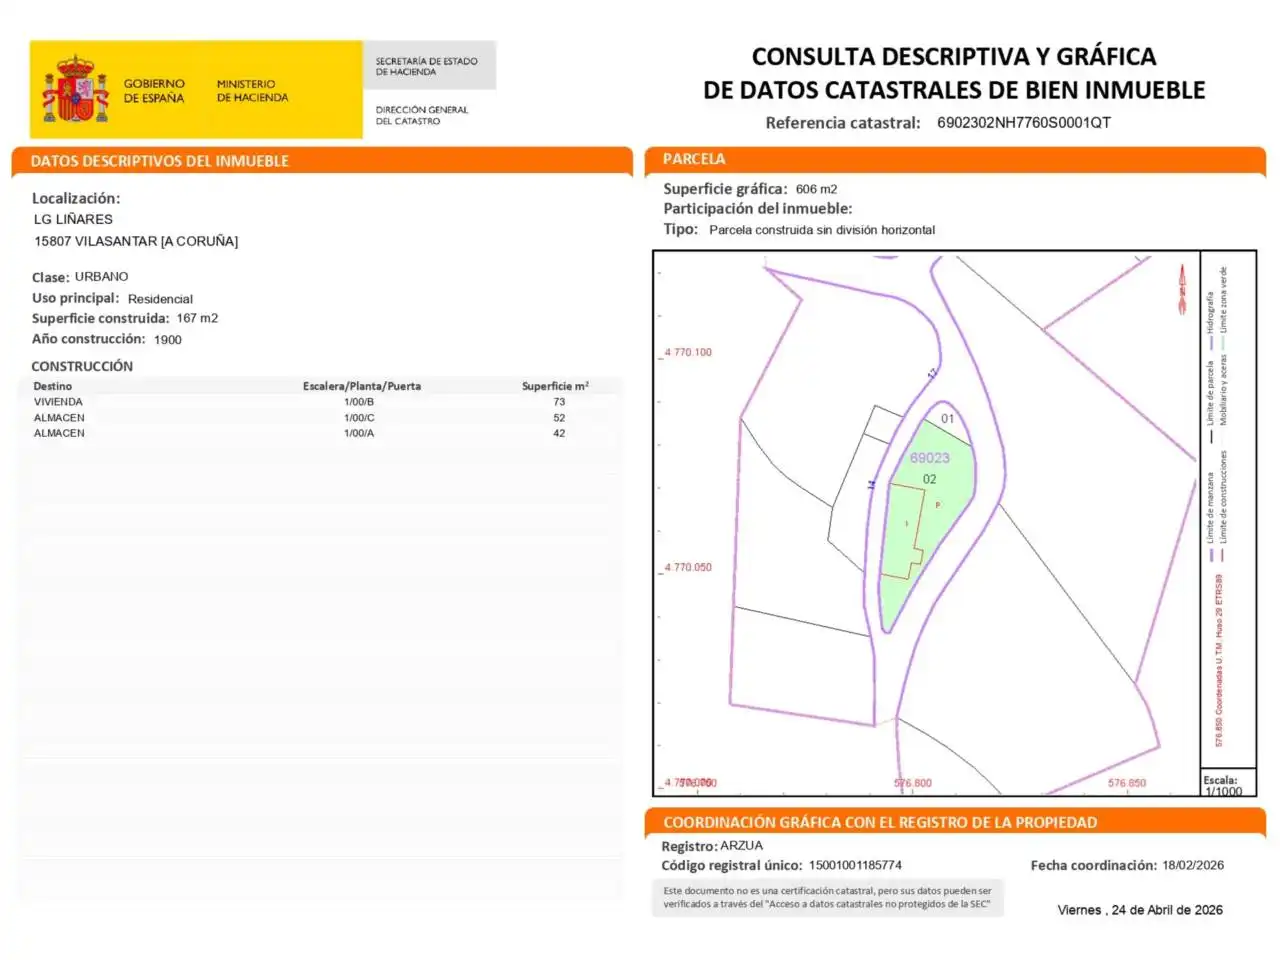Click the "COORDINACIÓN GRÁFICA CON EL REGISTRO" header
Screen dimensions: 1280x960
[x=880, y=823]
